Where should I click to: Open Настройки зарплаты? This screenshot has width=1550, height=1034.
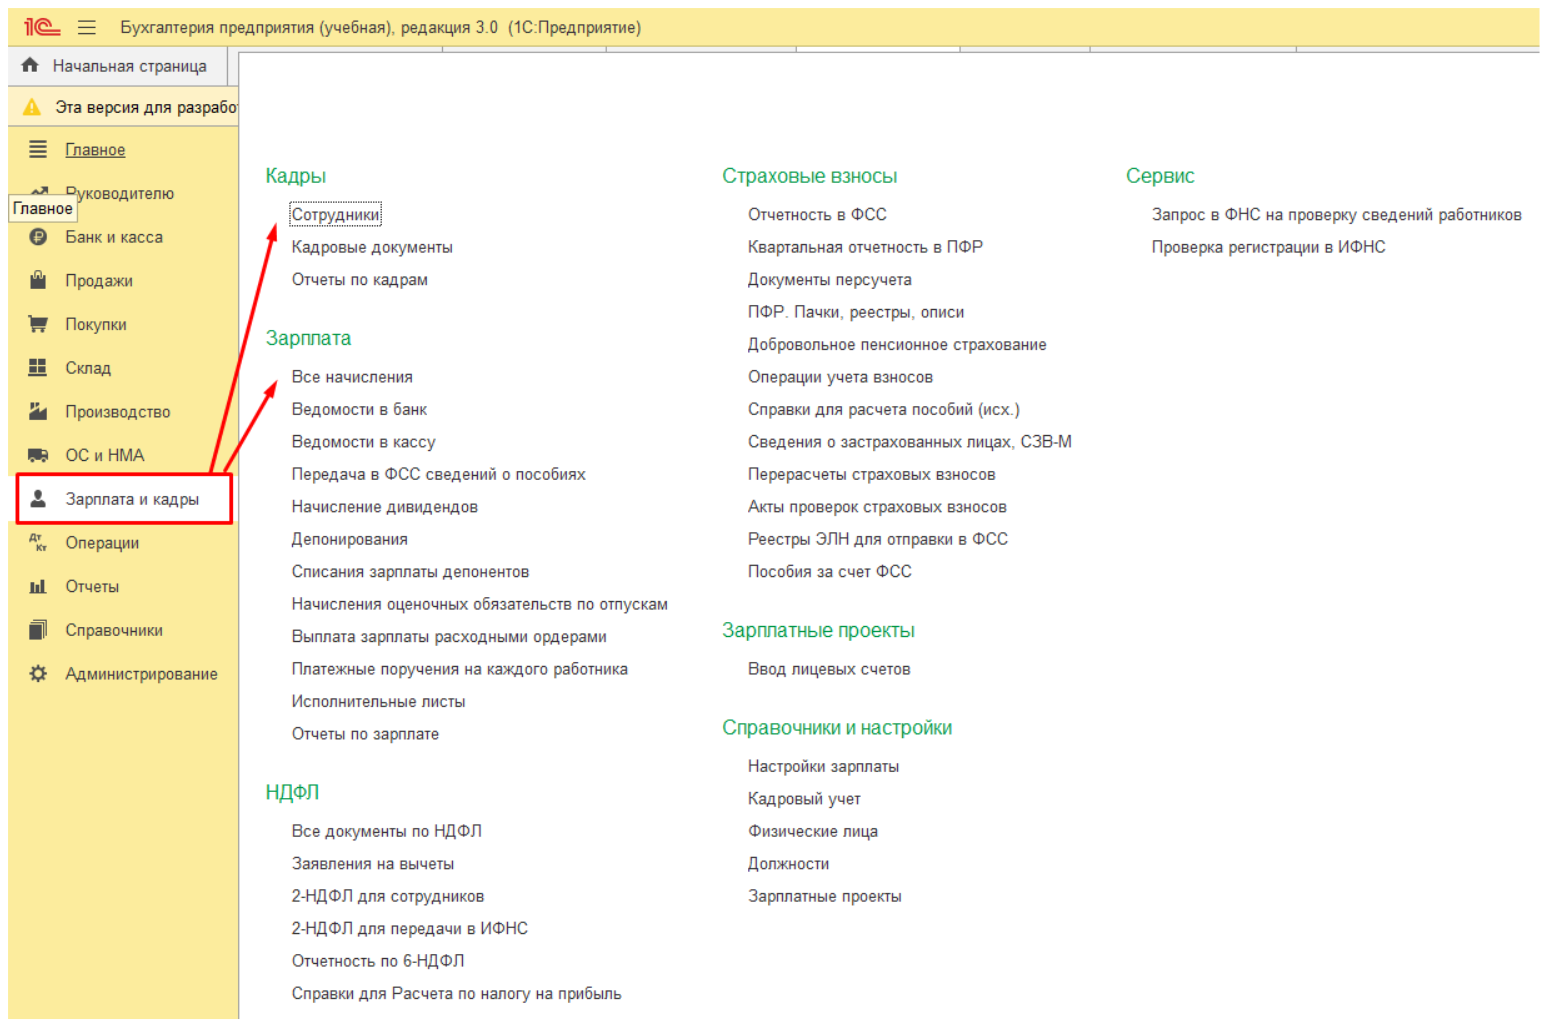pyautogui.click(x=823, y=767)
